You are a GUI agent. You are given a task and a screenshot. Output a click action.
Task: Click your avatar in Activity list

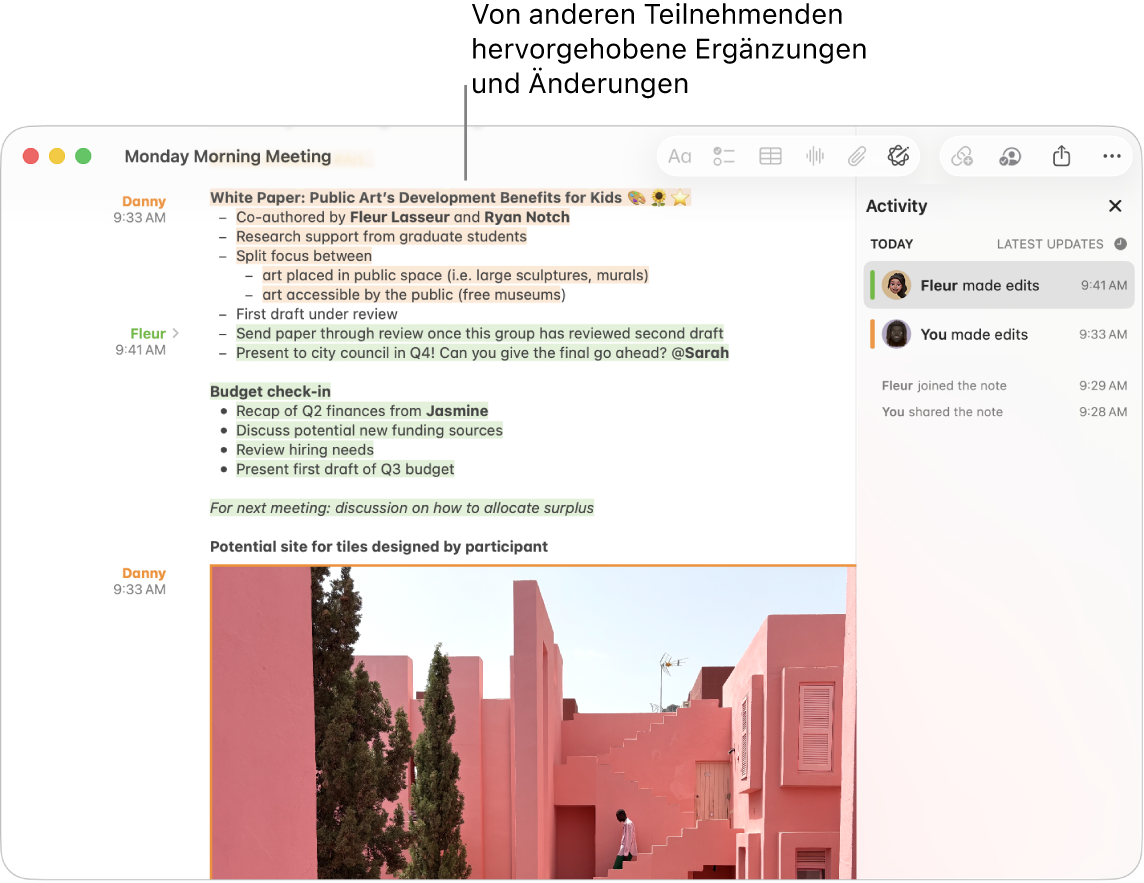click(x=896, y=334)
